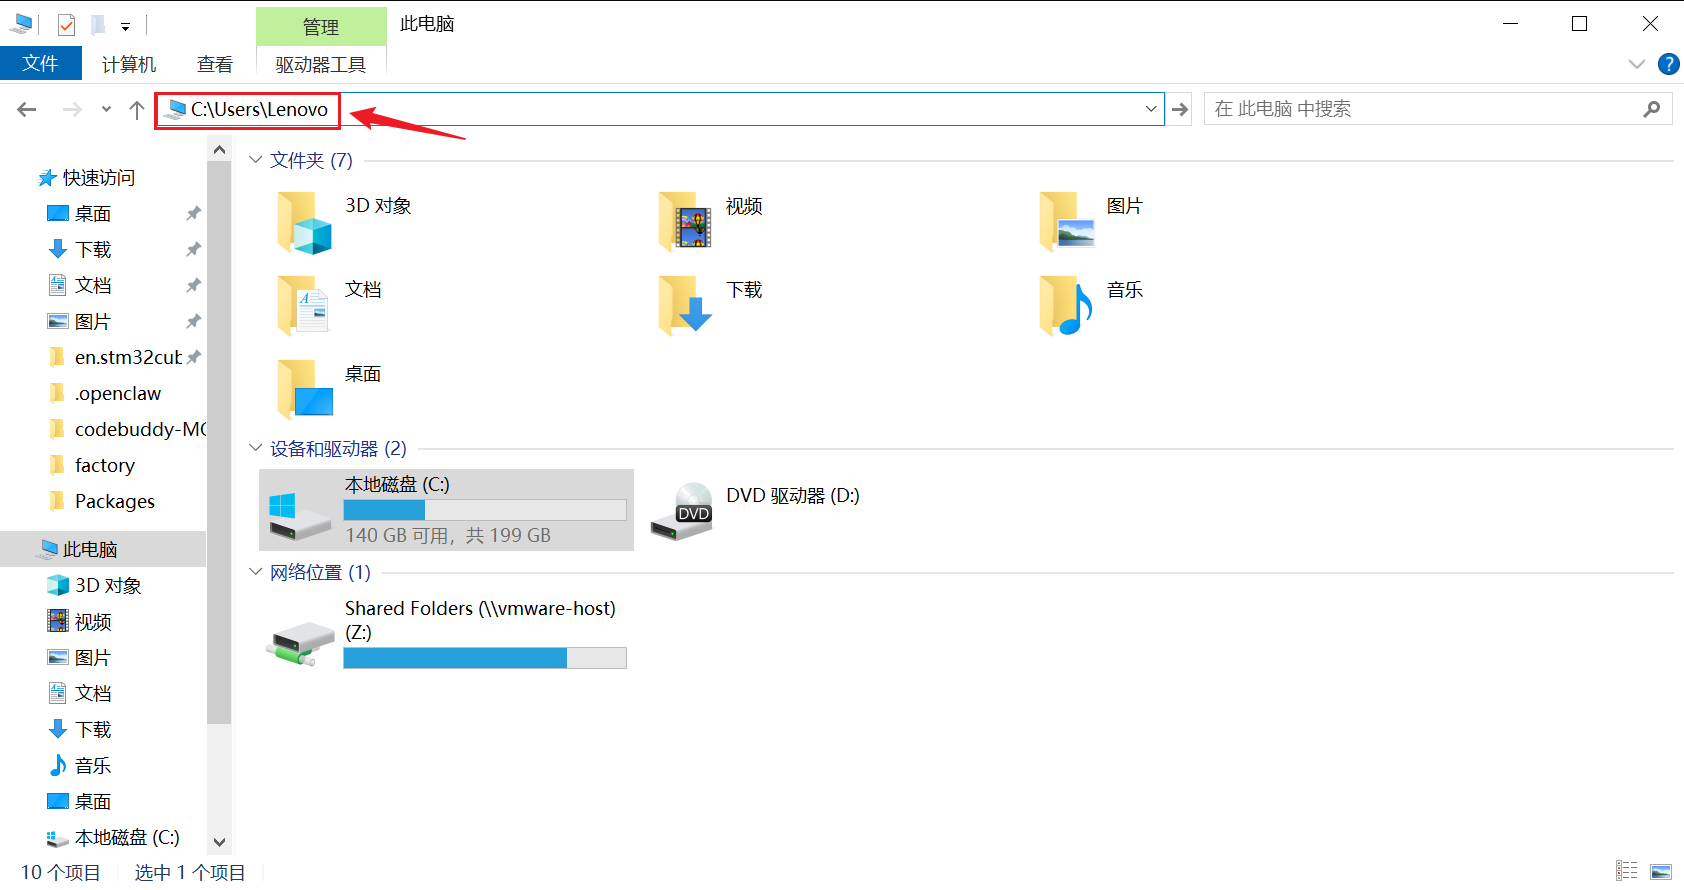This screenshot has height=890, width=1684.
Task: Switch to details view icon in status bar
Action: click(x=1627, y=871)
